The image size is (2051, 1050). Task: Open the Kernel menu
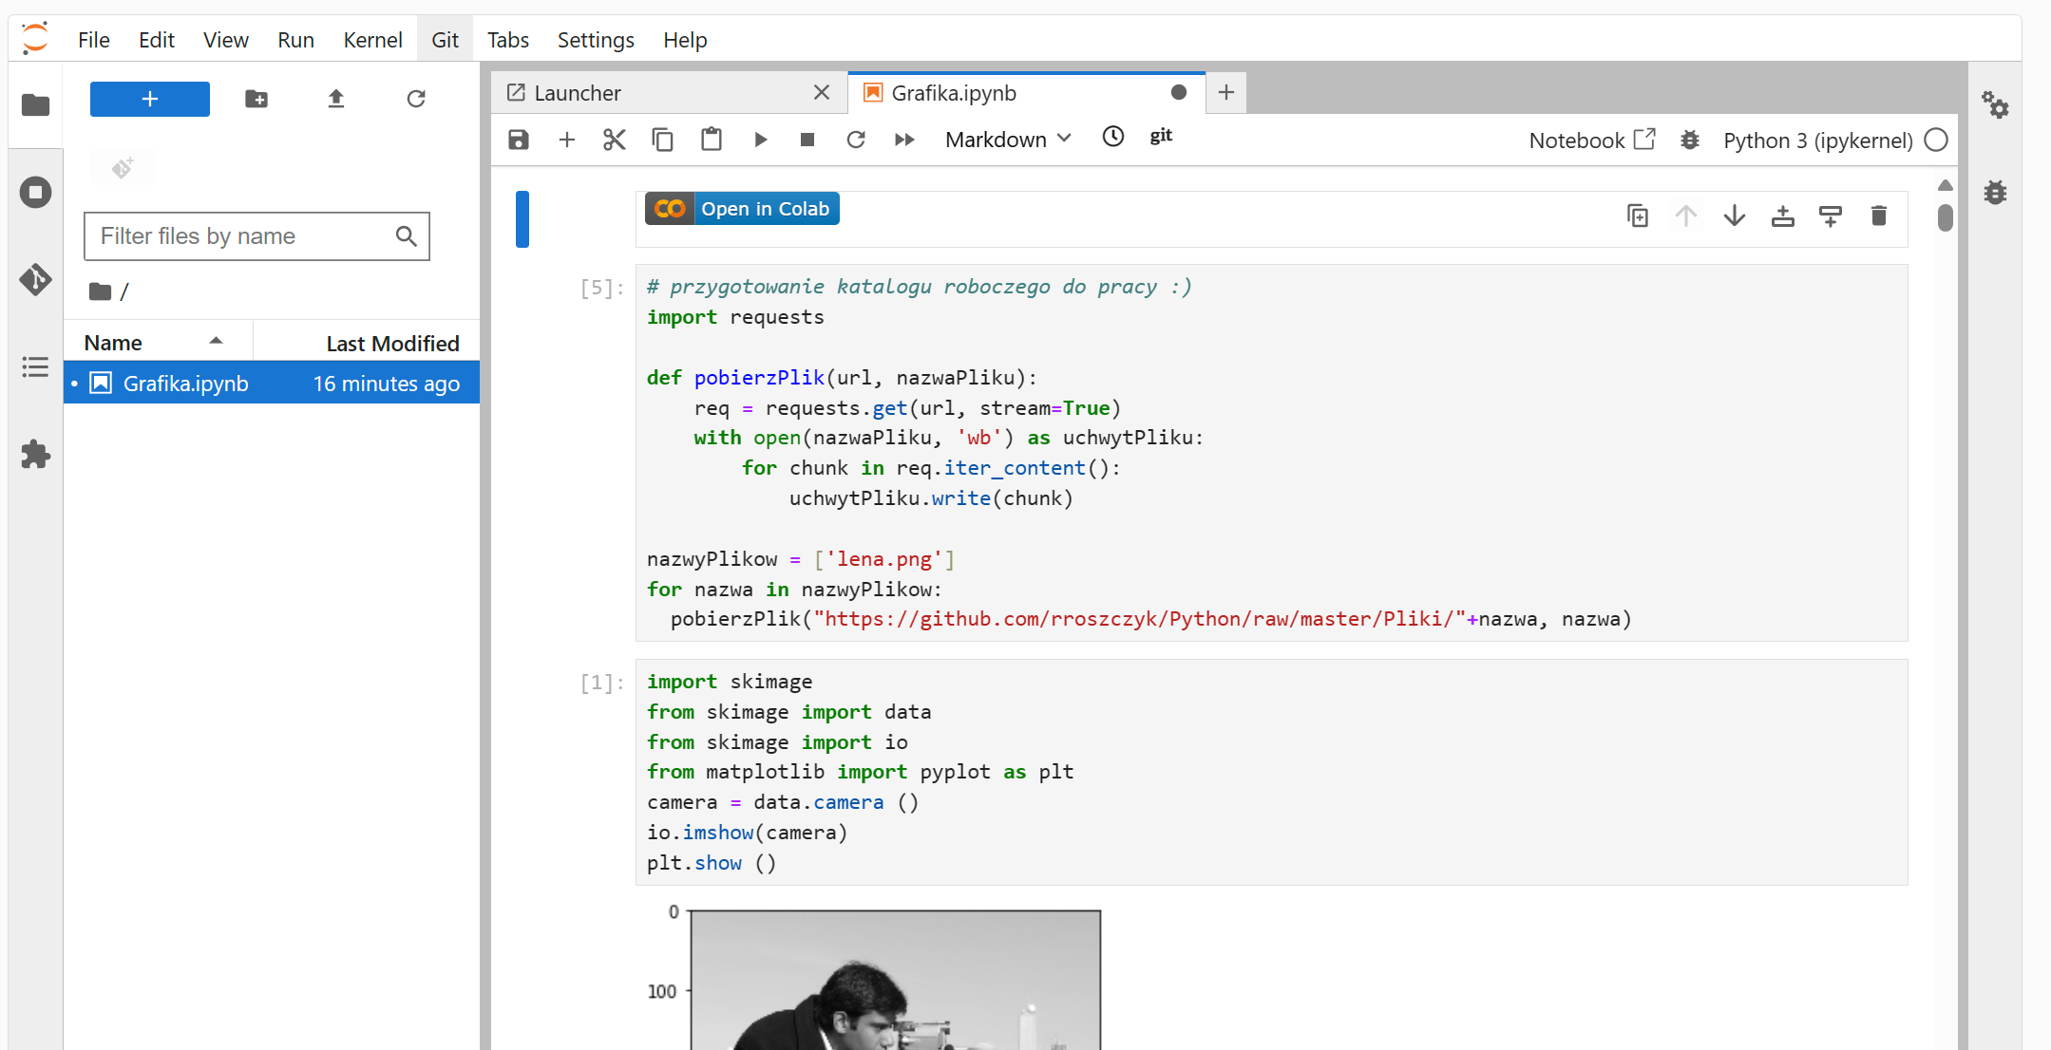coord(372,40)
